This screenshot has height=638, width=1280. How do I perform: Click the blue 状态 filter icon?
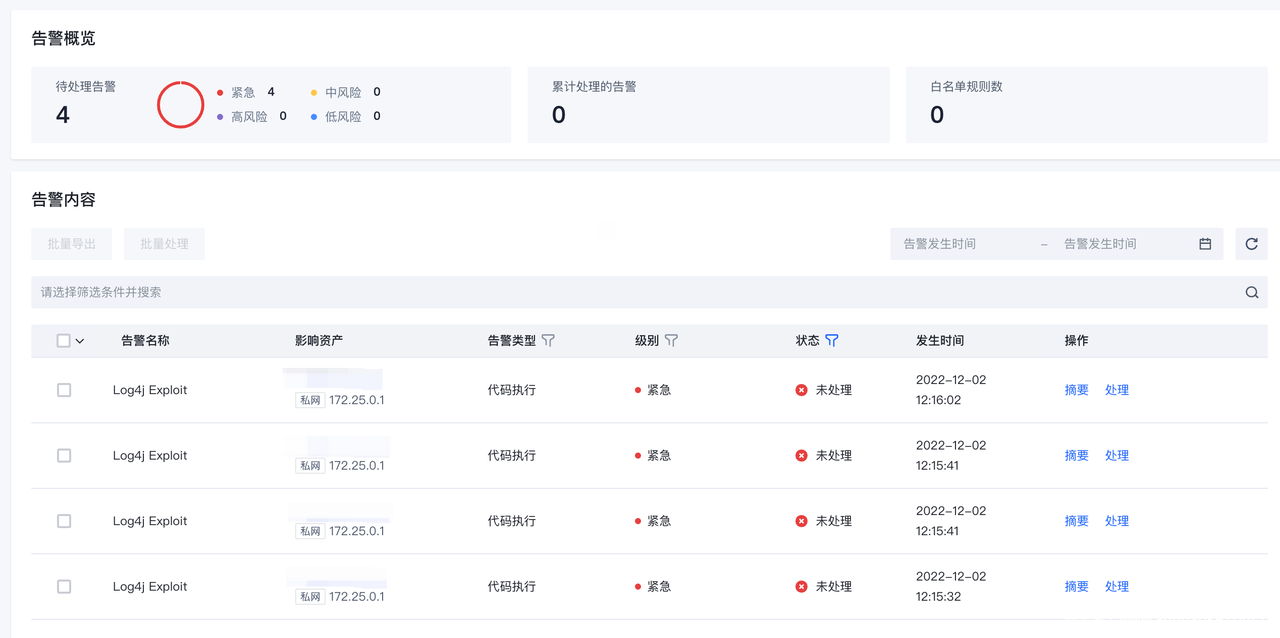coord(831,341)
